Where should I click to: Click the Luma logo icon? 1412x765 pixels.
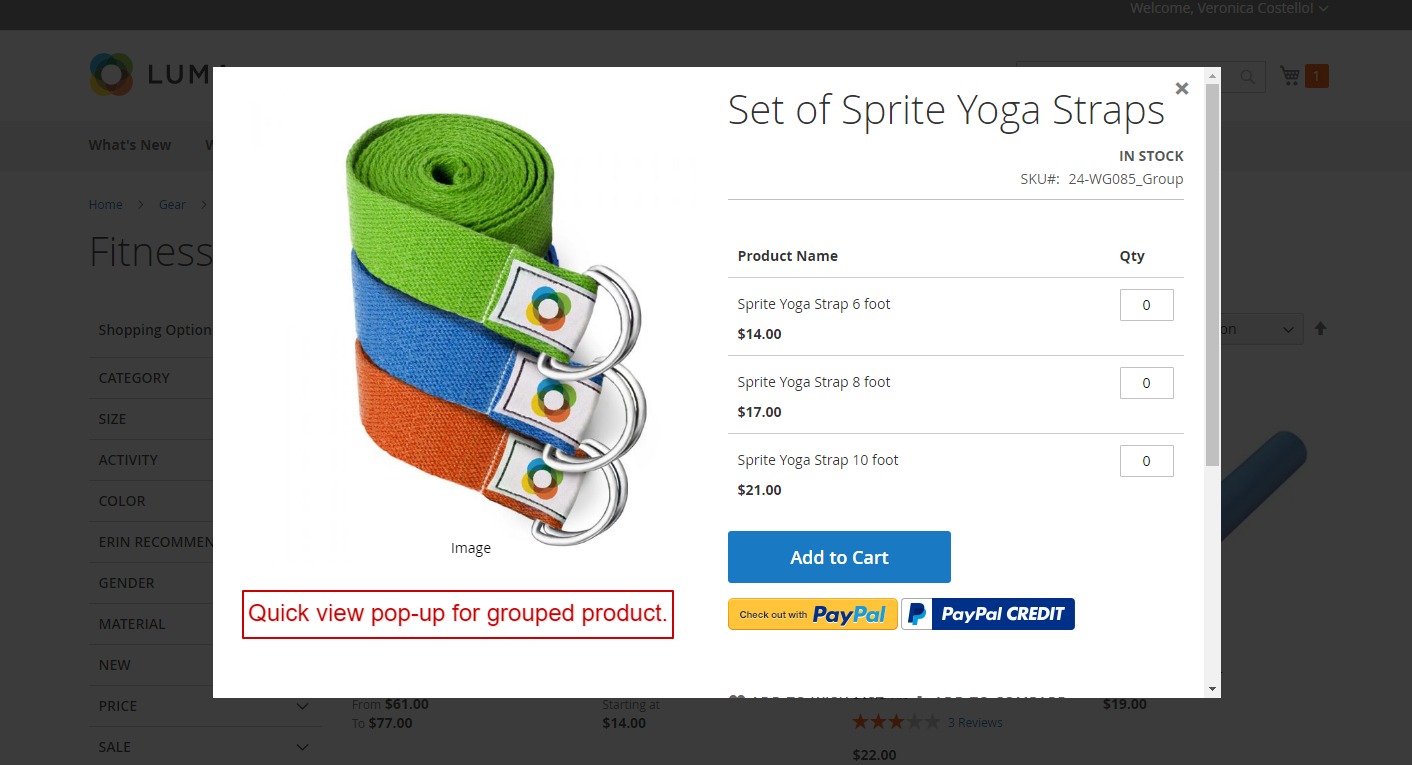(111, 74)
